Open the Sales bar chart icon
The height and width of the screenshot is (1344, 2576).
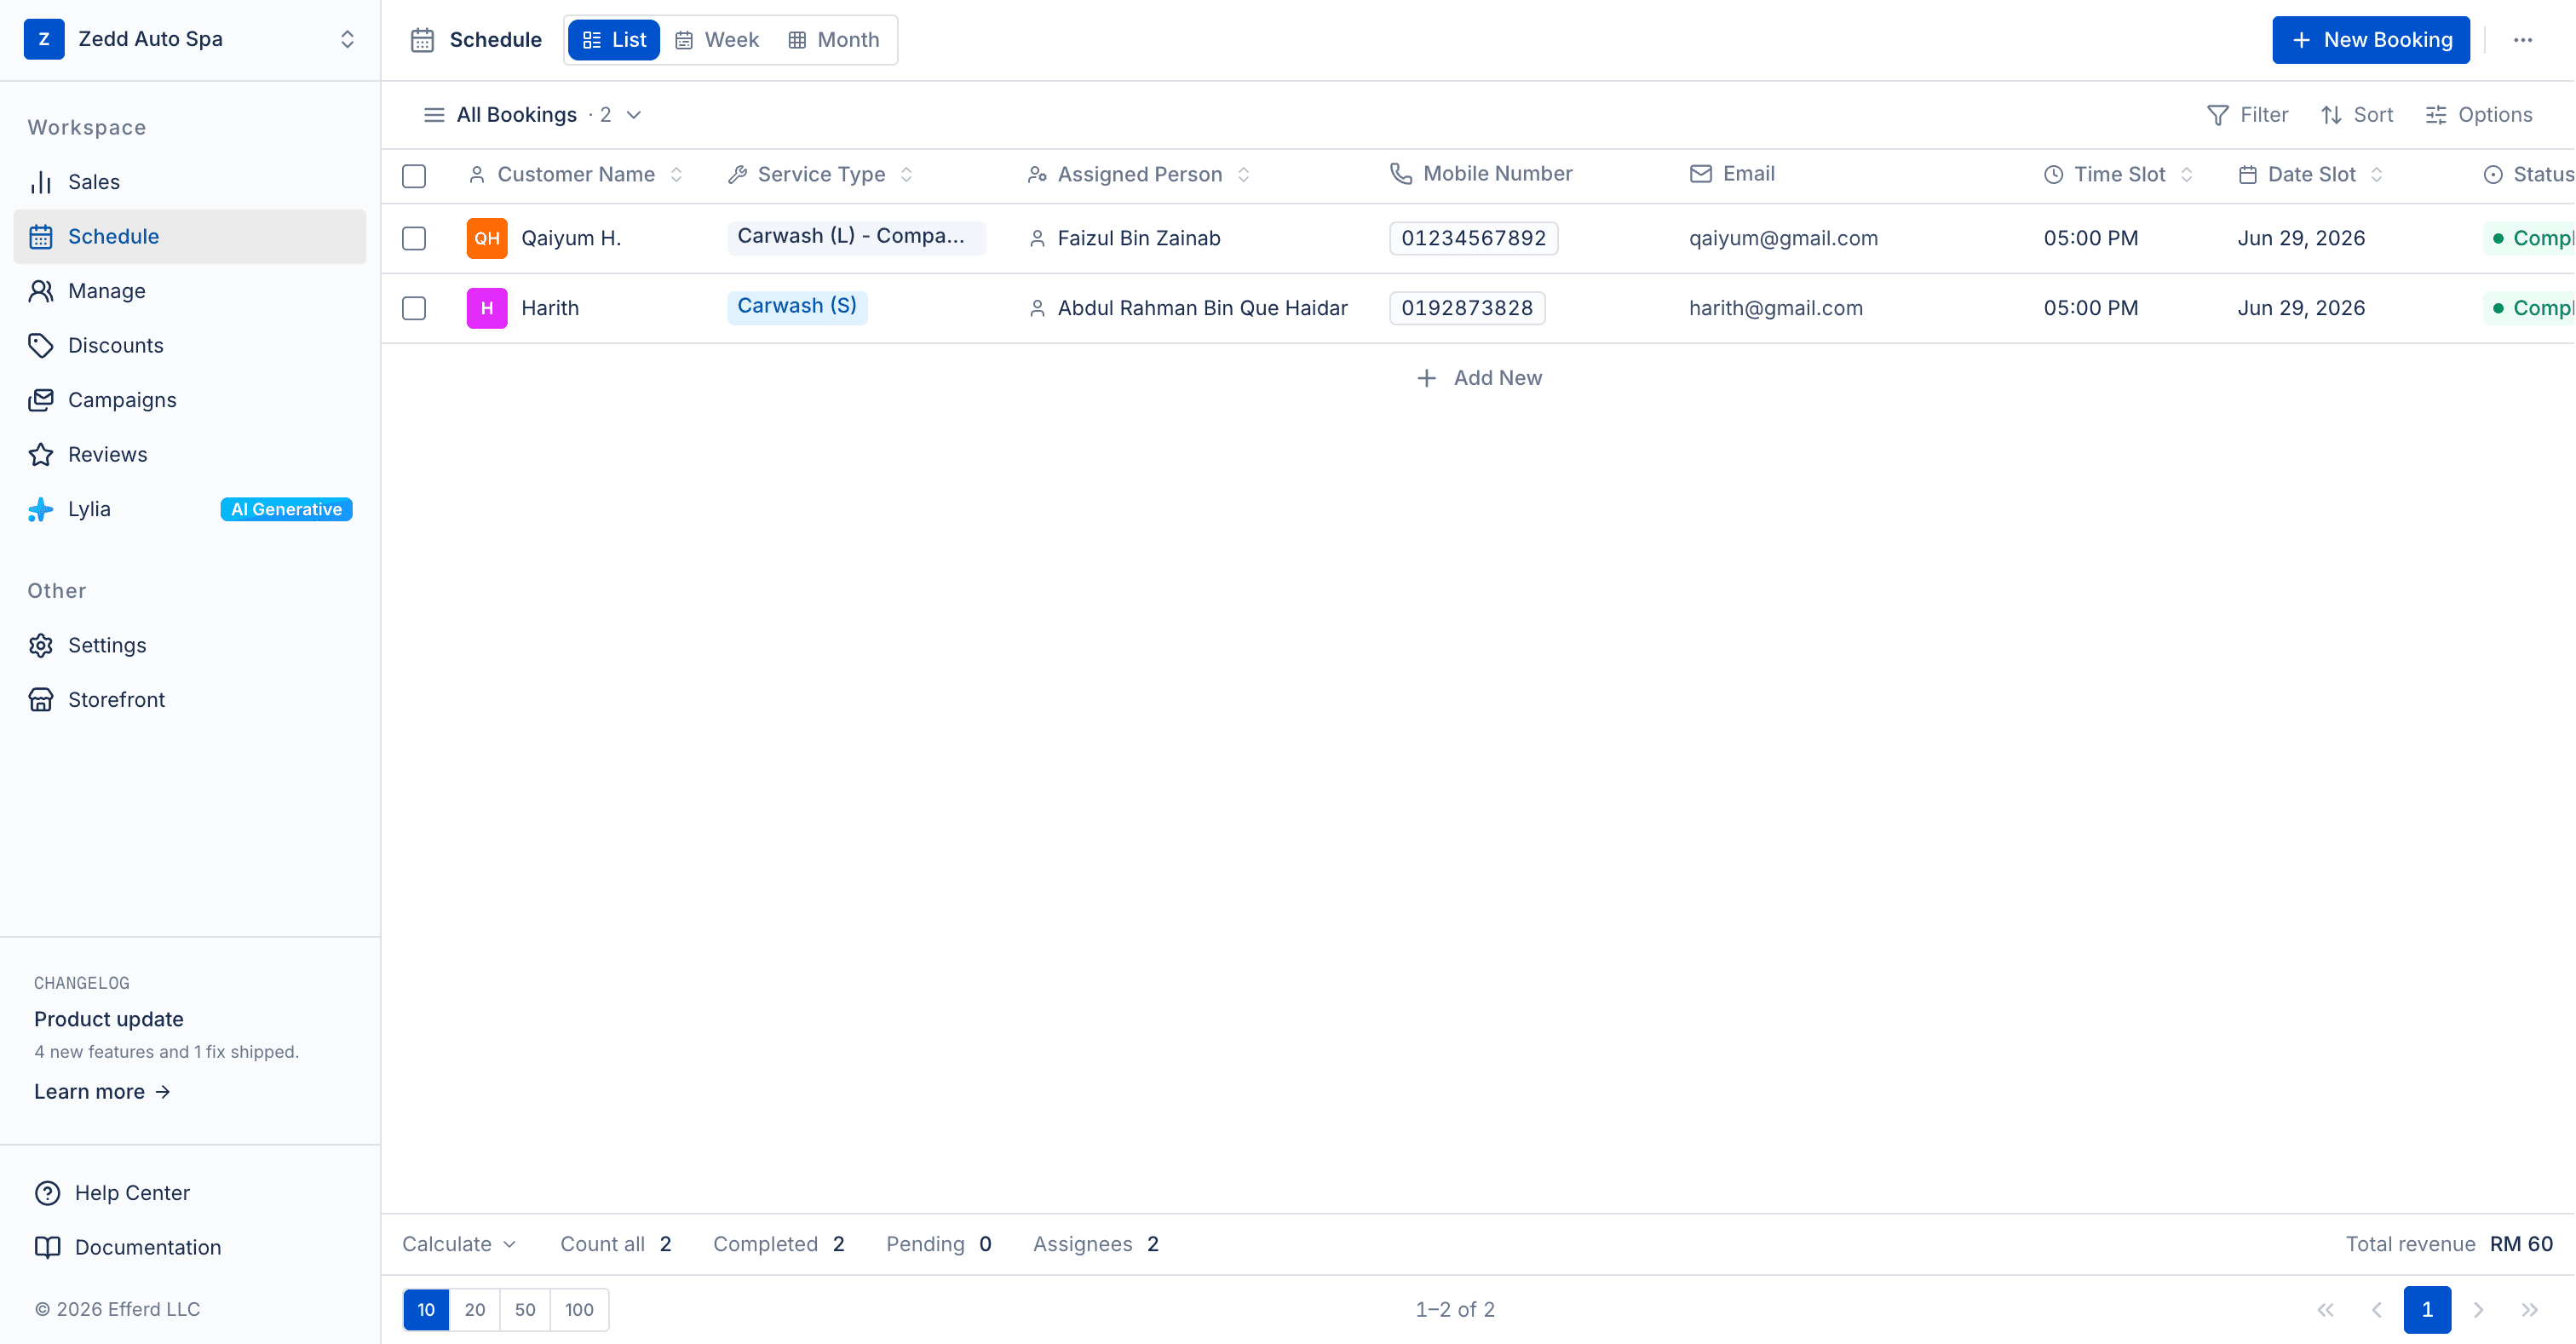pos(41,182)
